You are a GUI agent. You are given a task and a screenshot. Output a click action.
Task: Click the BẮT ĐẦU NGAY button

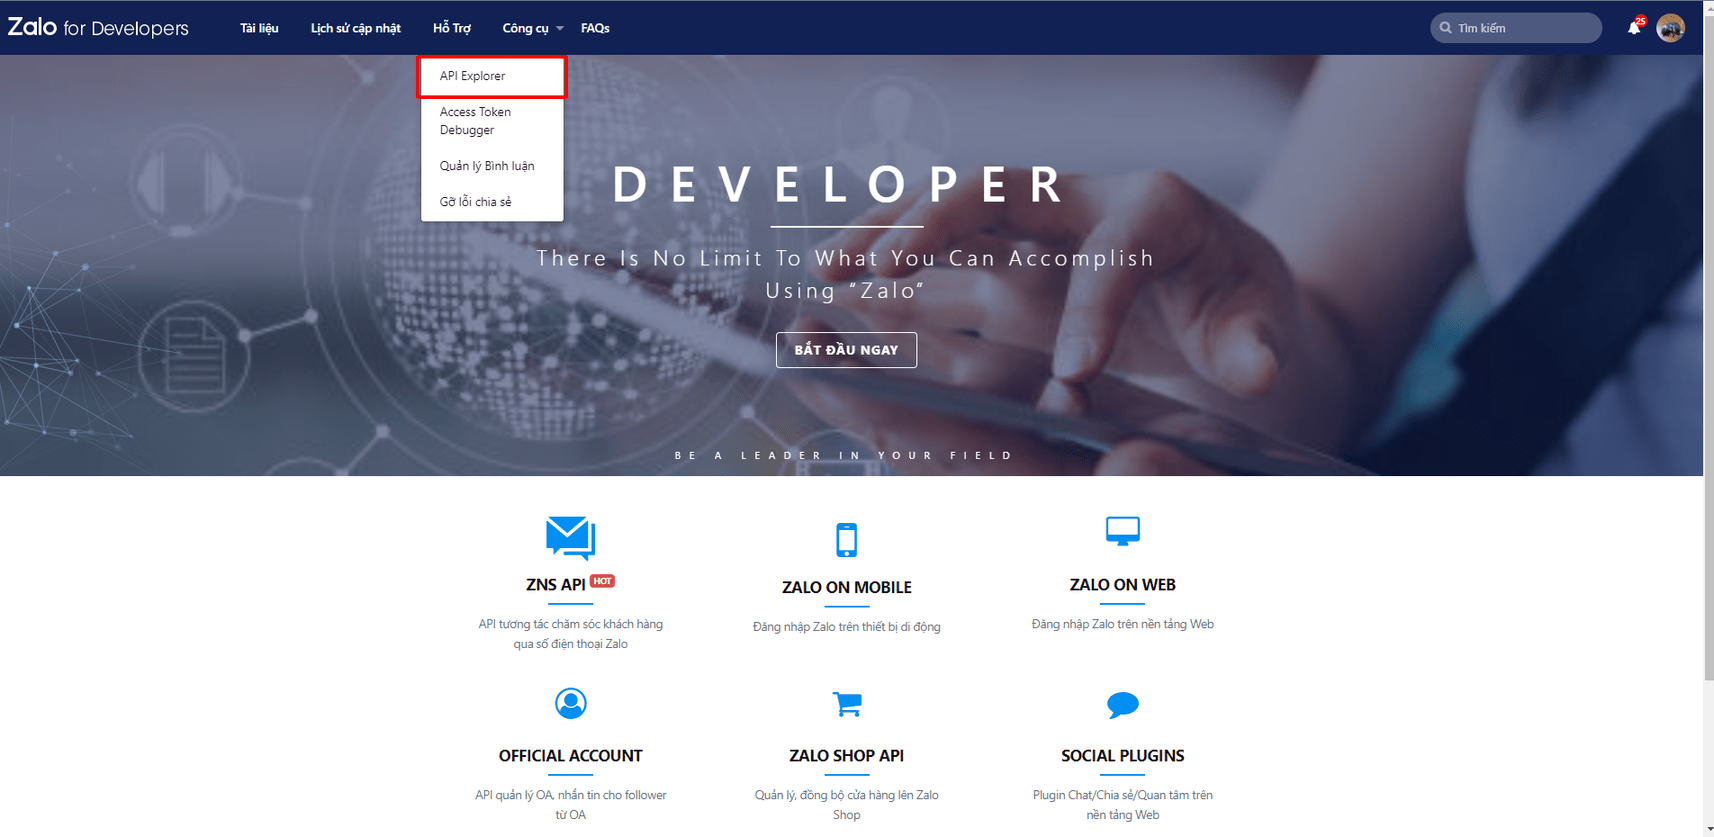846,350
